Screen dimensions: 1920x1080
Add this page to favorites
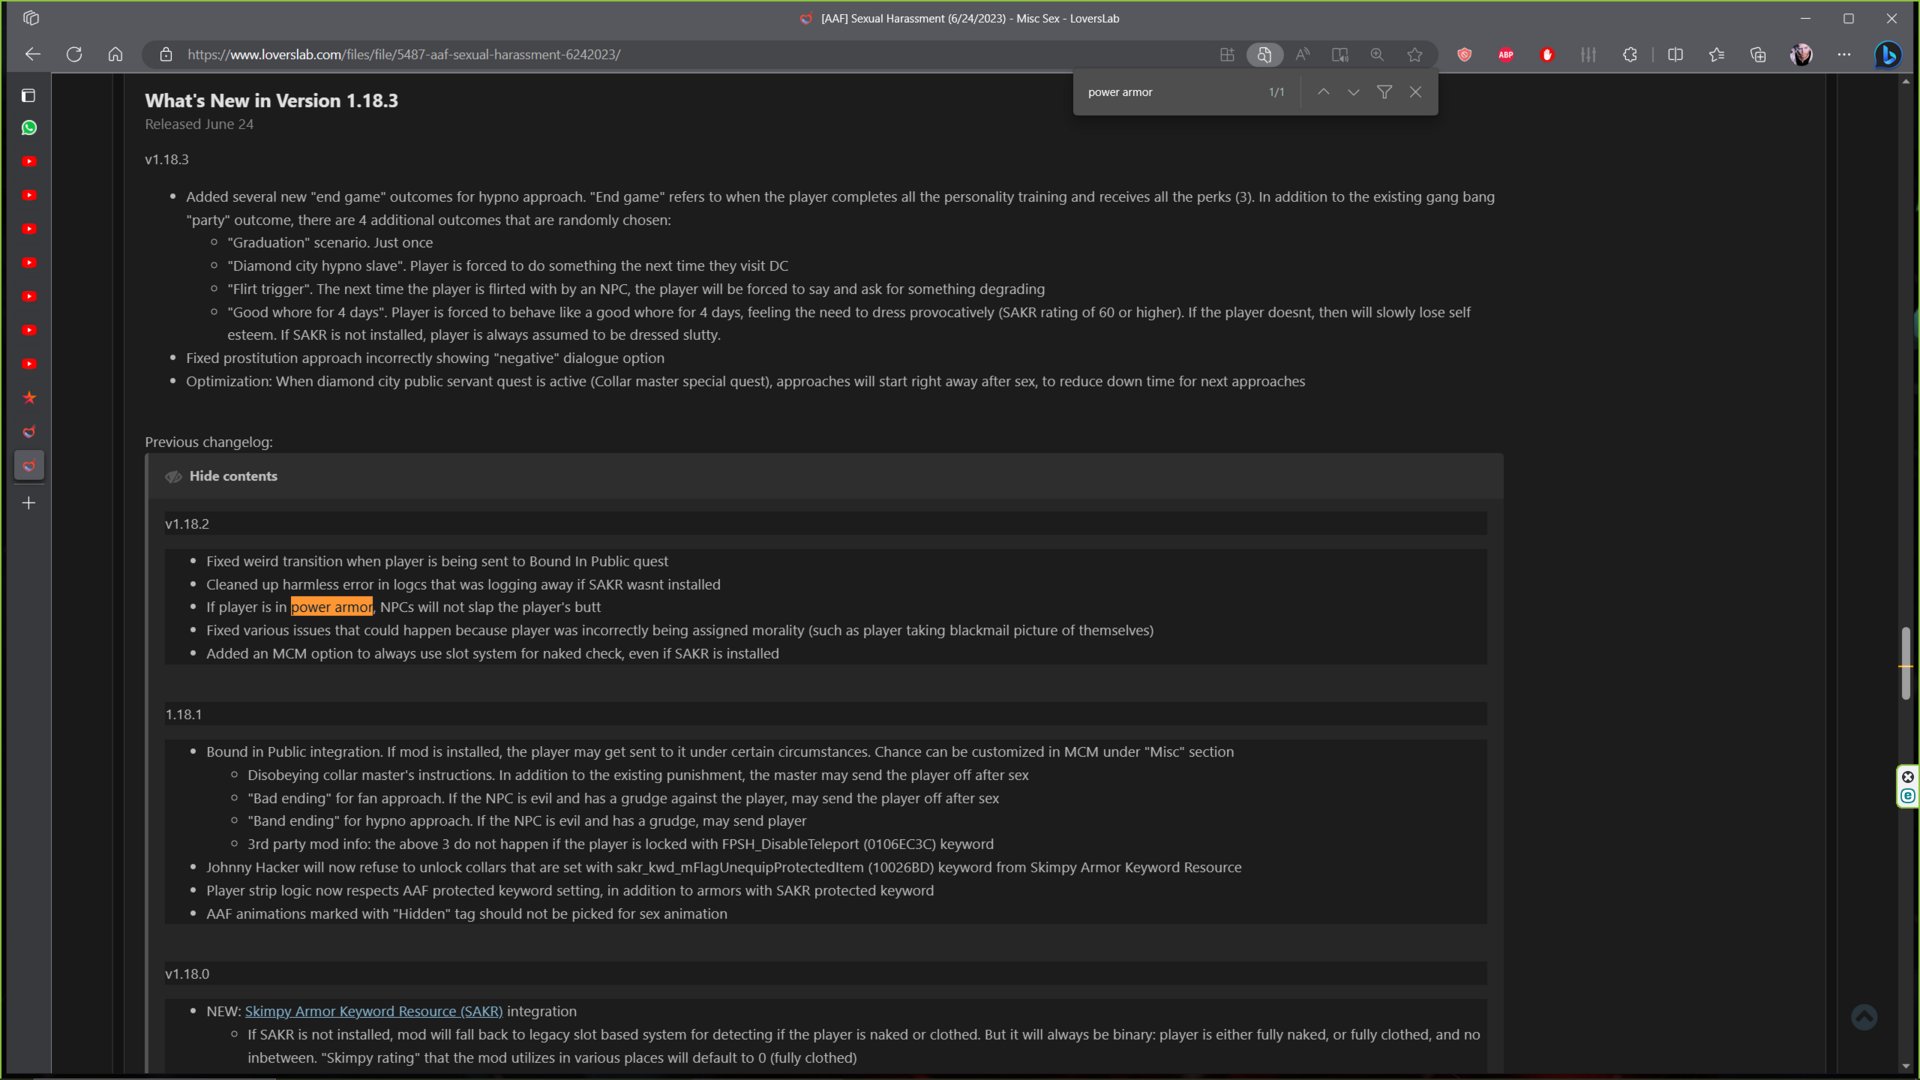(x=1415, y=55)
